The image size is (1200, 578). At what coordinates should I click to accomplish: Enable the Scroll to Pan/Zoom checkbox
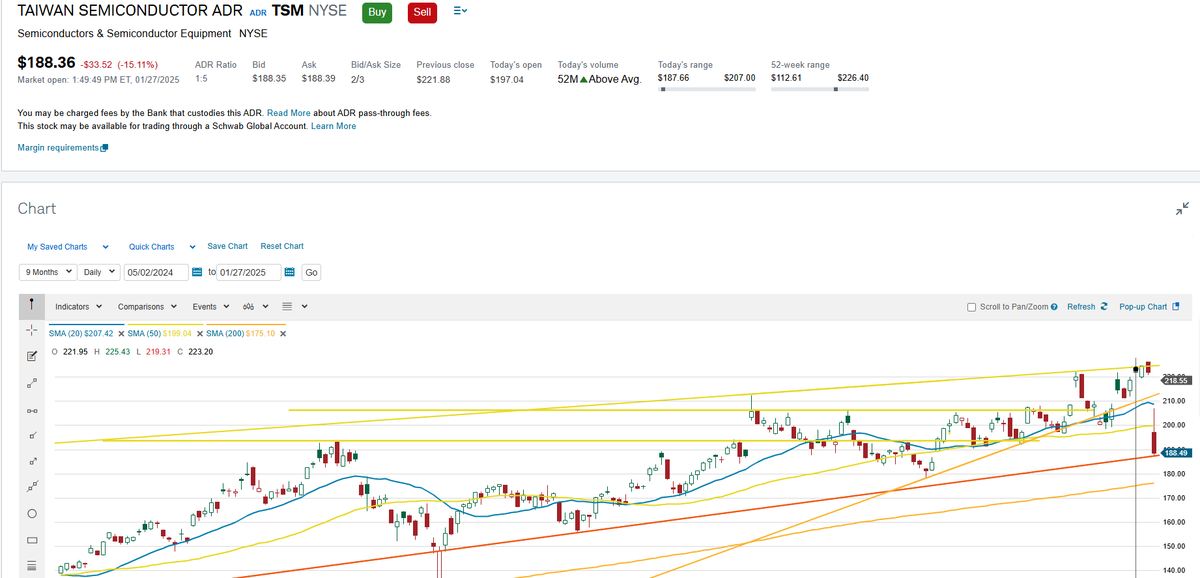point(971,306)
